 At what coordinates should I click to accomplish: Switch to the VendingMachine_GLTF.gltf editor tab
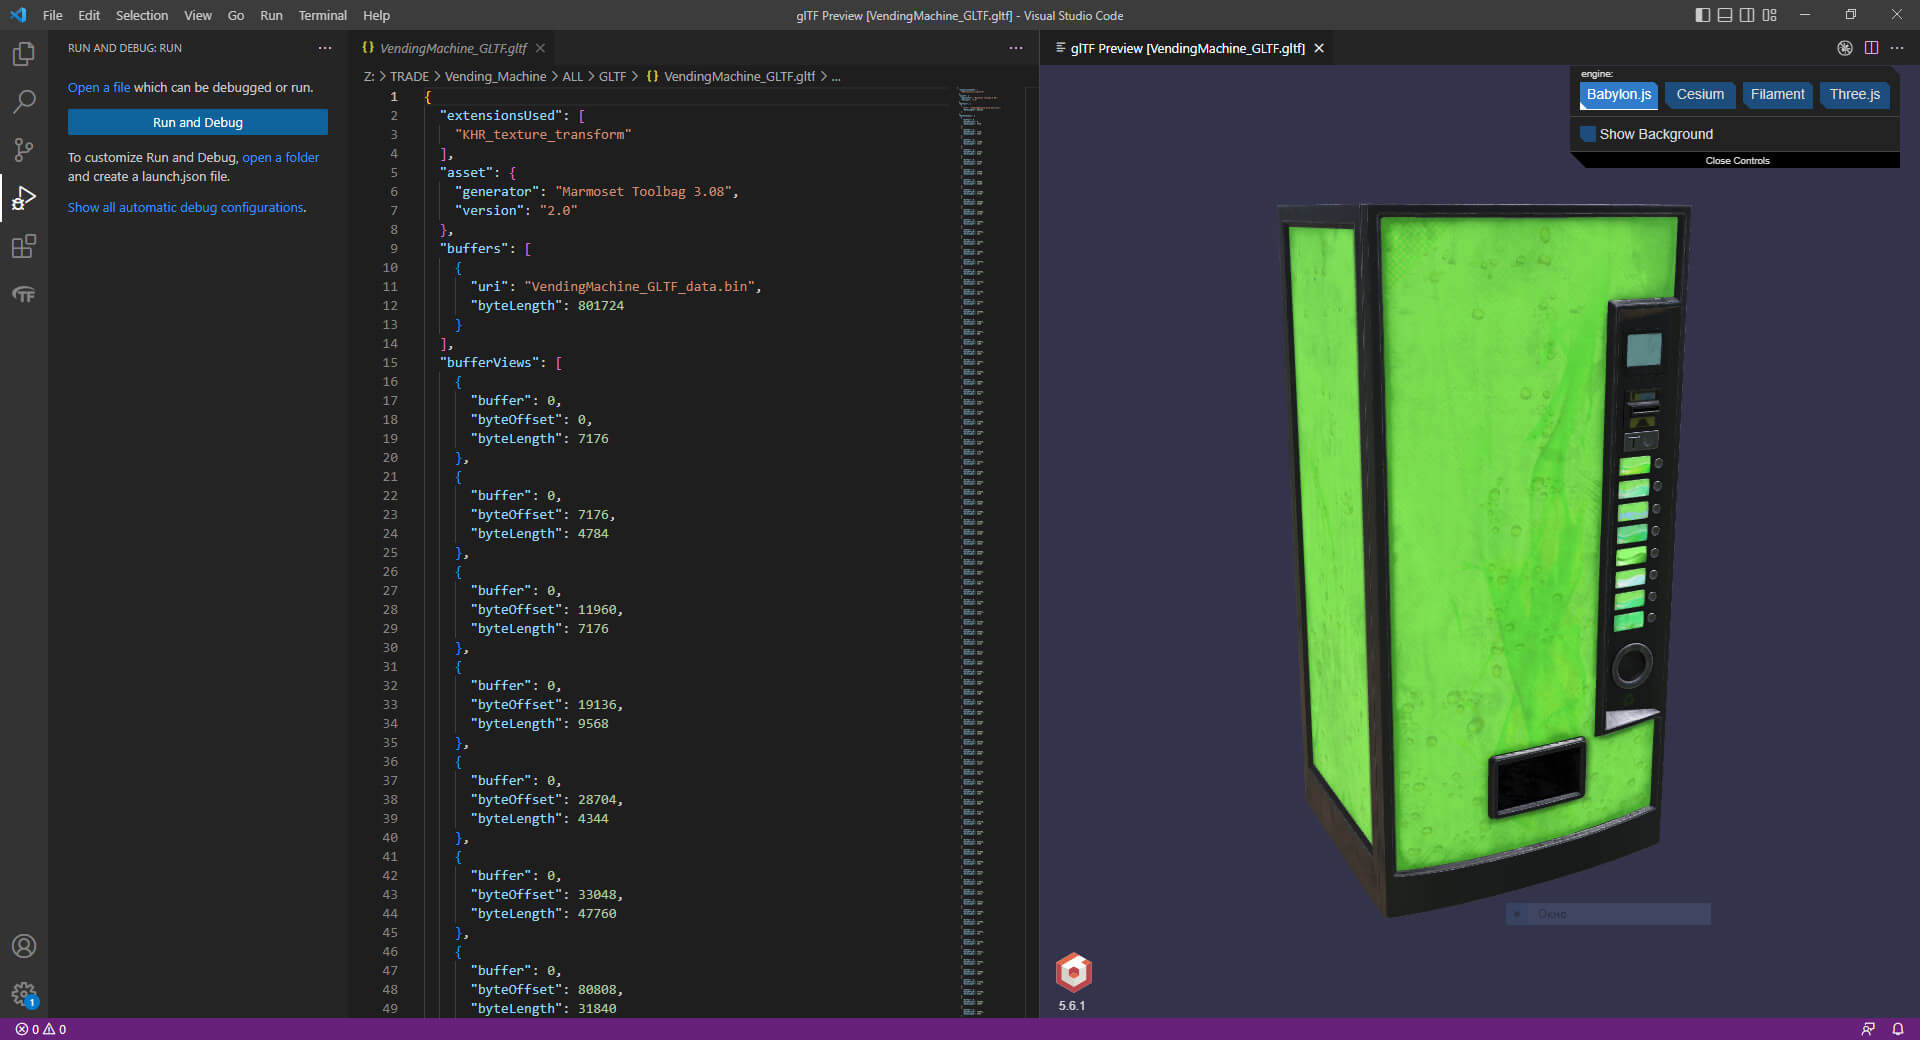452,48
